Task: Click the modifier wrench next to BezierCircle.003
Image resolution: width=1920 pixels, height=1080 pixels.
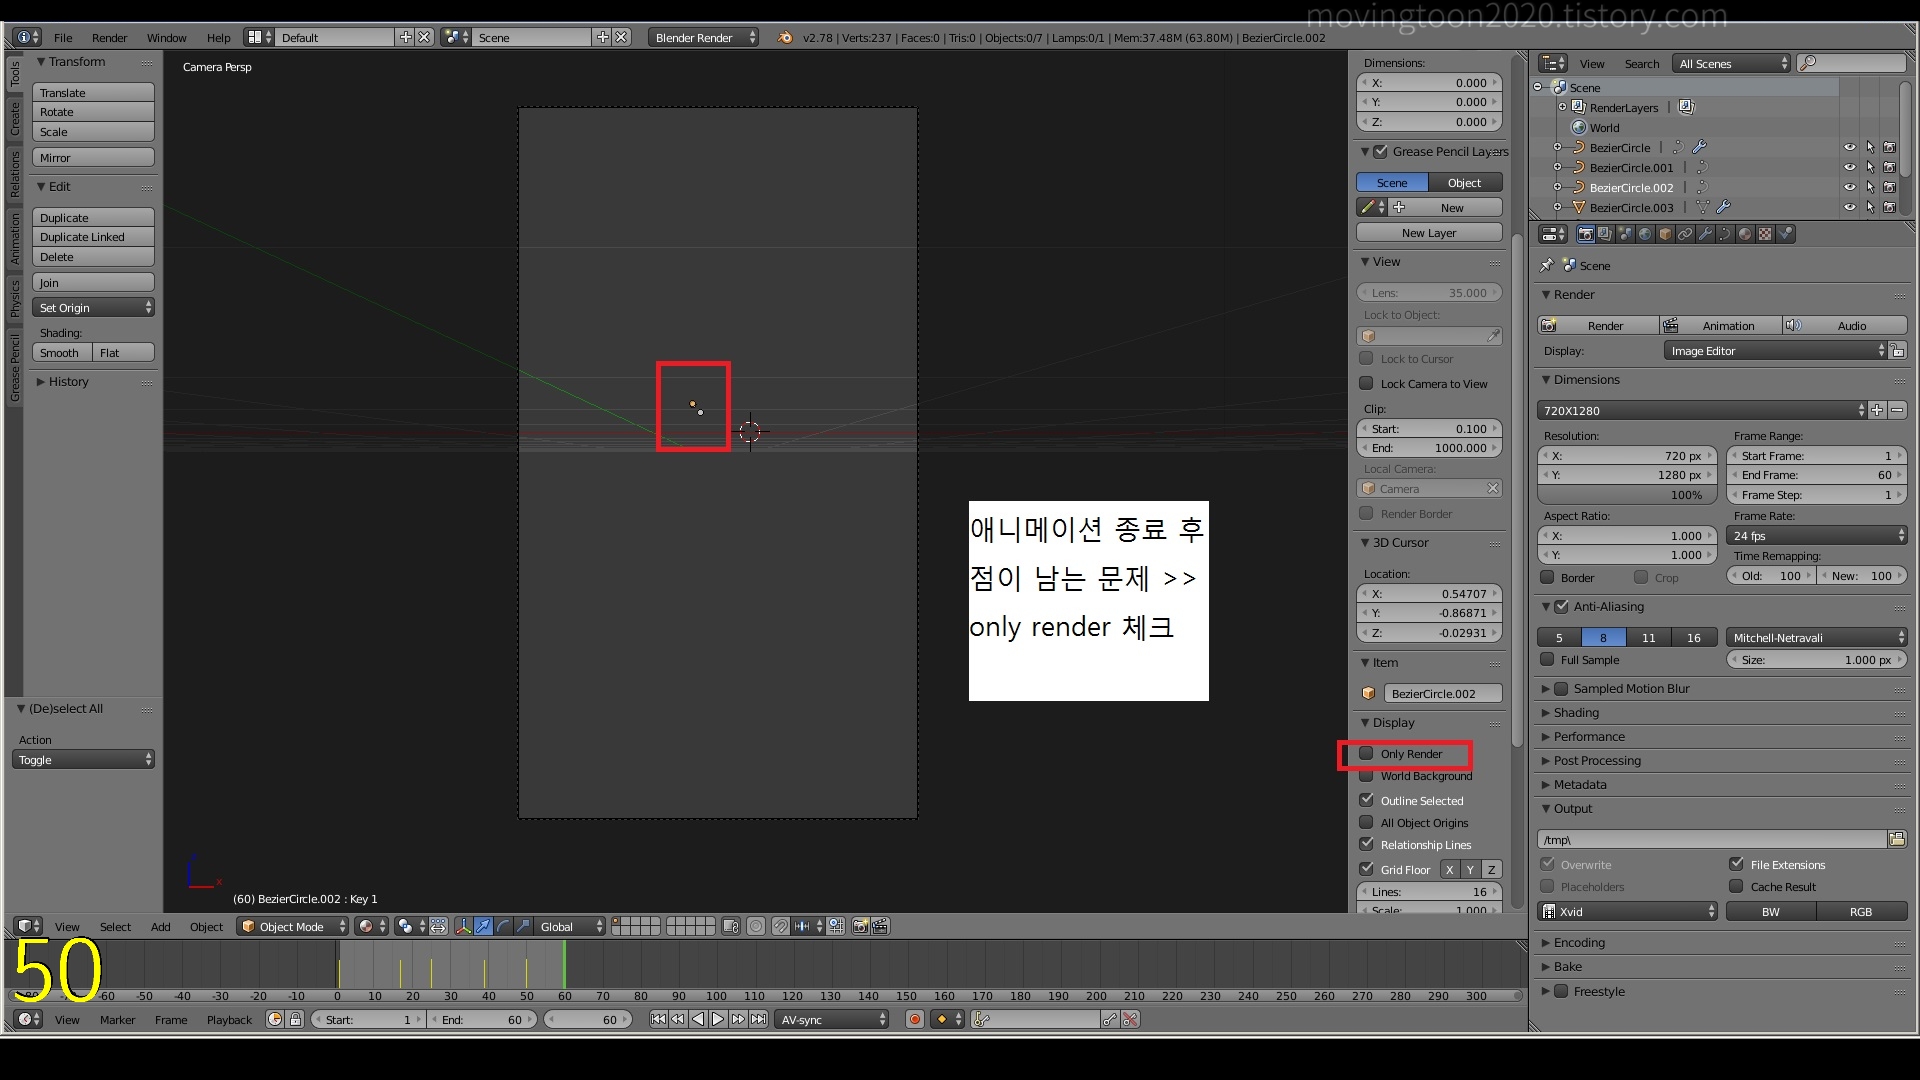Action: tap(1723, 208)
